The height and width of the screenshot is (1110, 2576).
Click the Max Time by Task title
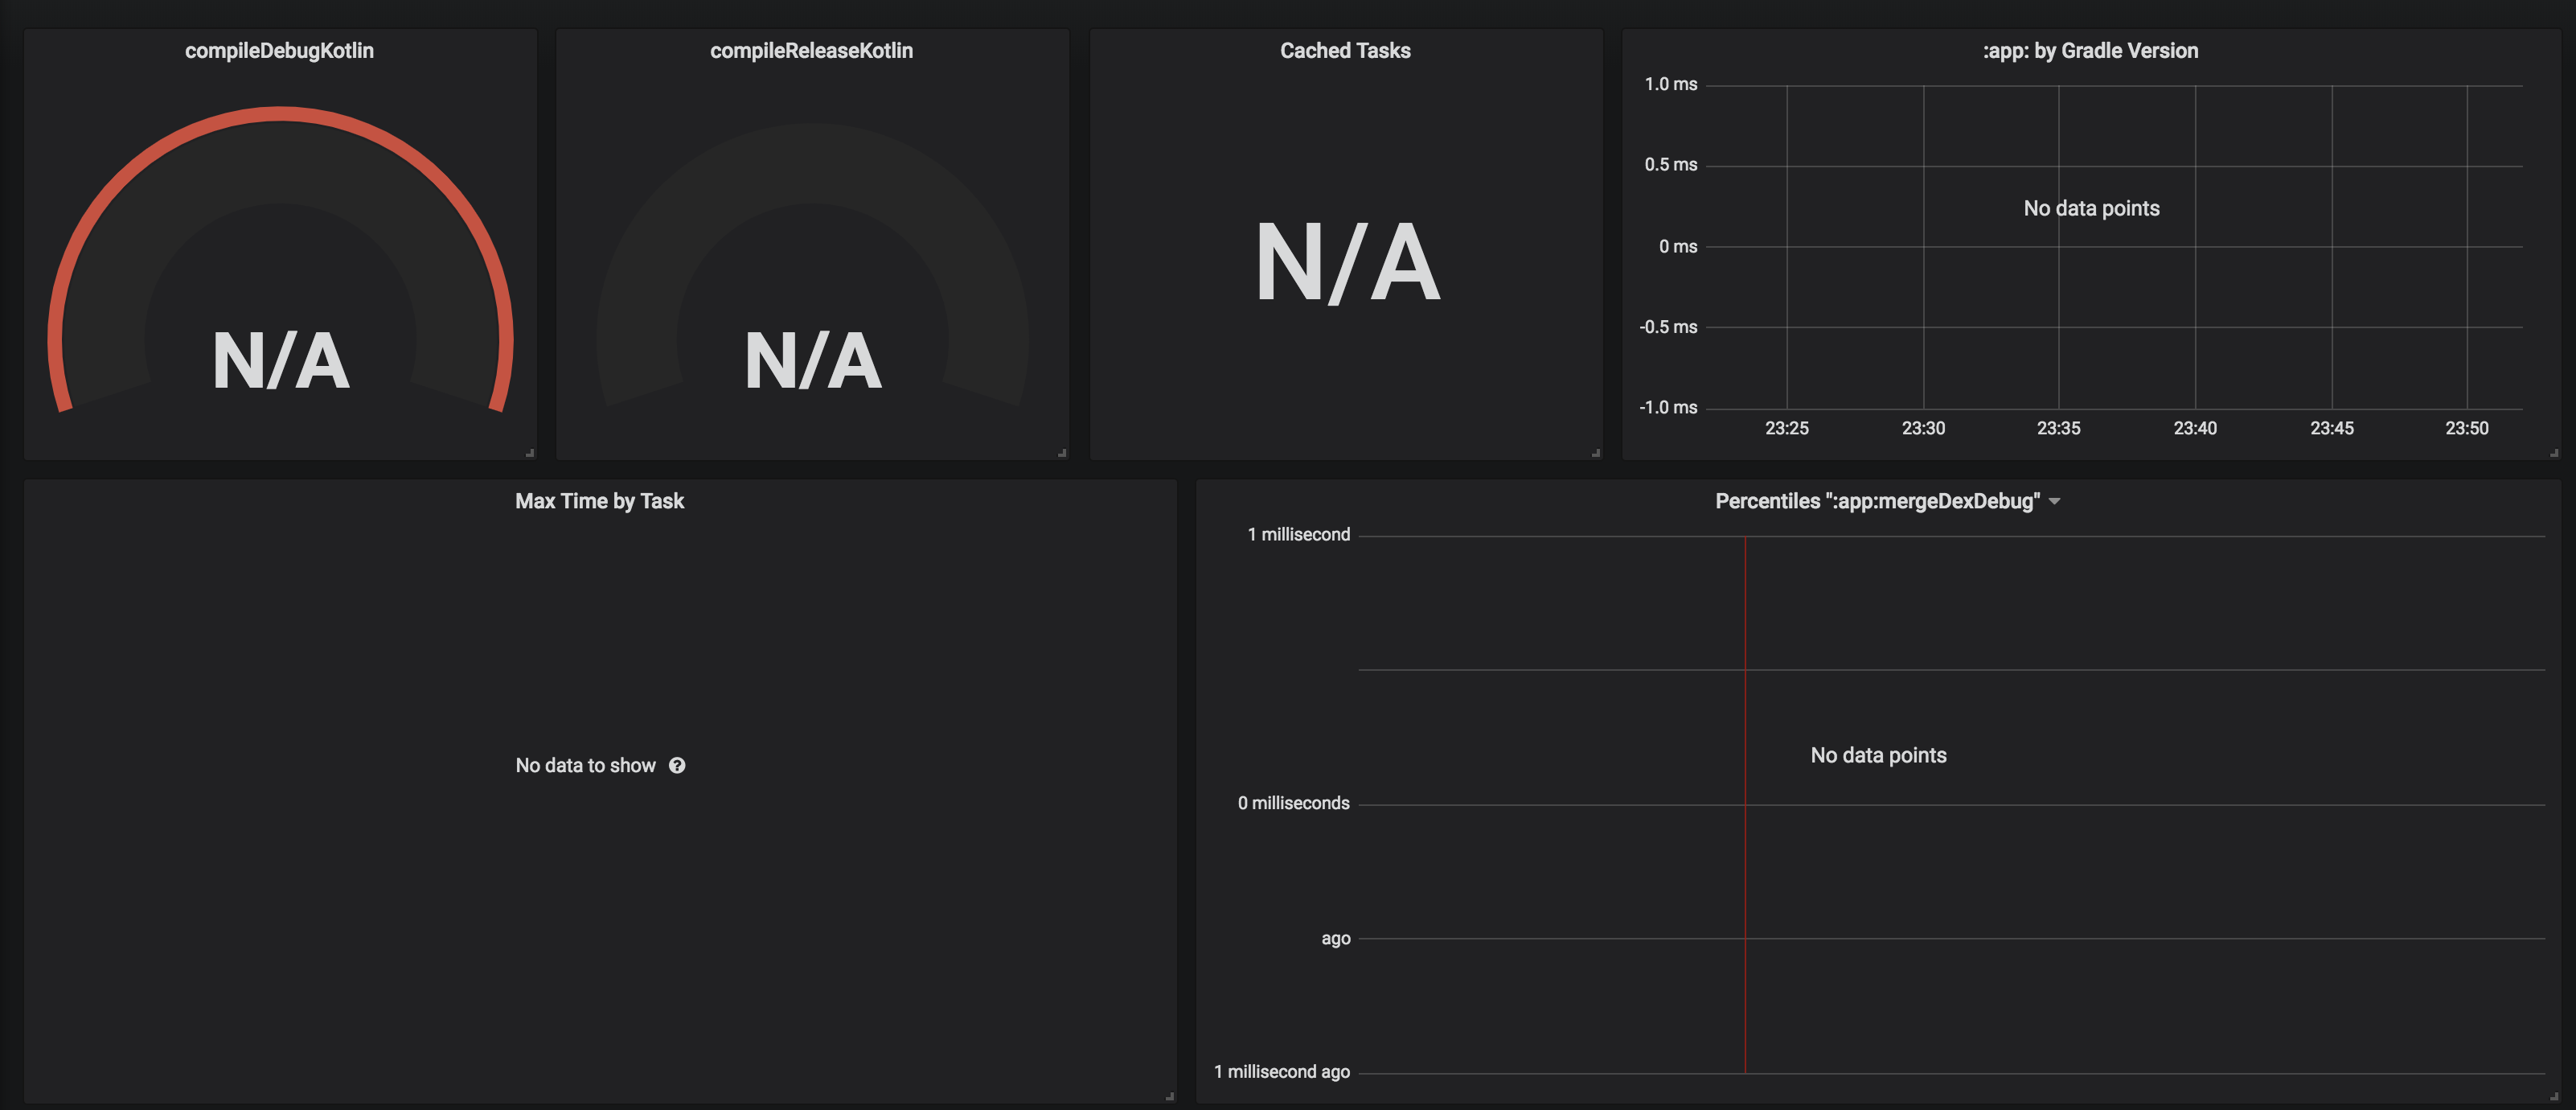599,501
